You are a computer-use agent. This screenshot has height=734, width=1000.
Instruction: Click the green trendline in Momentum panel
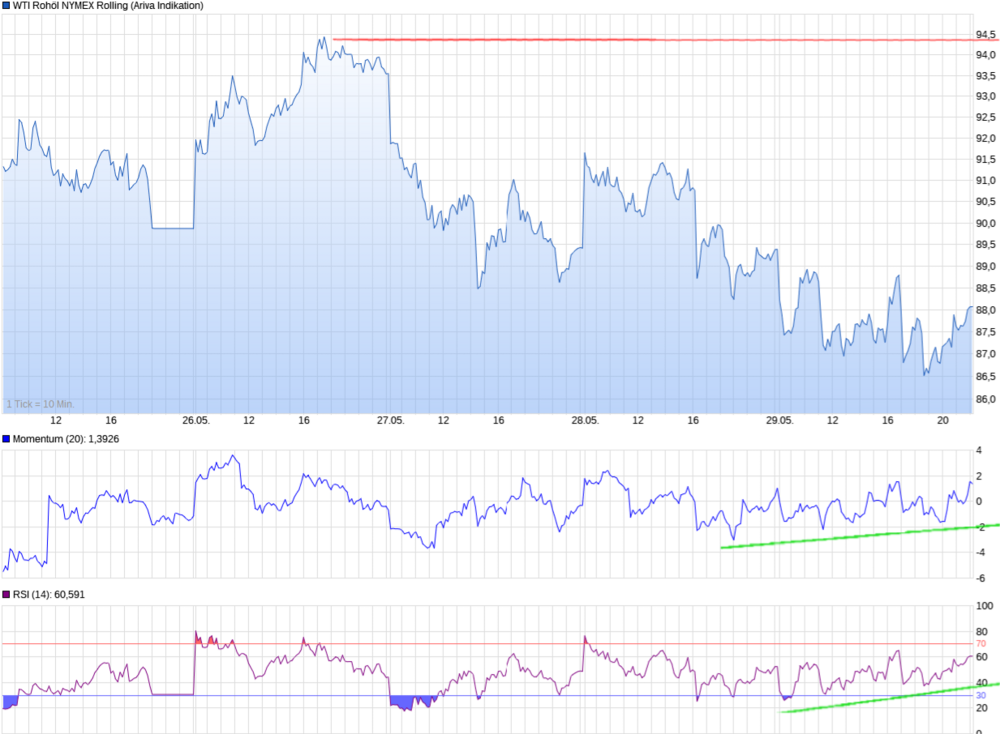tap(860, 536)
